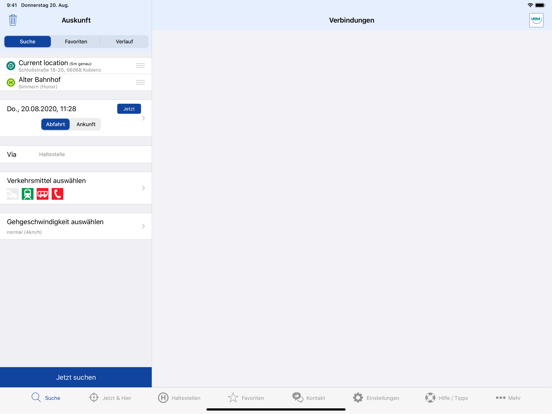Open the VRM logo button in top right
This screenshot has height=414, width=552.
coord(536,20)
